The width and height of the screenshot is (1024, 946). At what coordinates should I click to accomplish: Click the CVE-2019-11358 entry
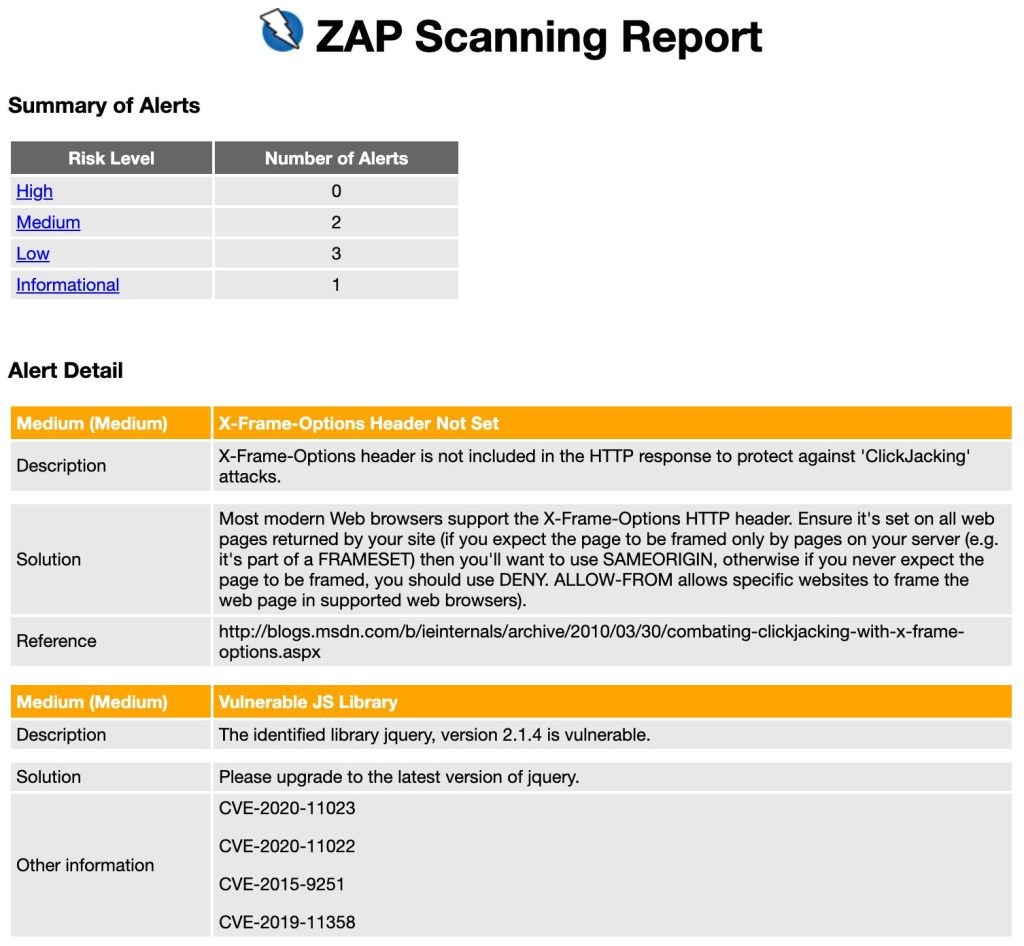[x=286, y=922]
